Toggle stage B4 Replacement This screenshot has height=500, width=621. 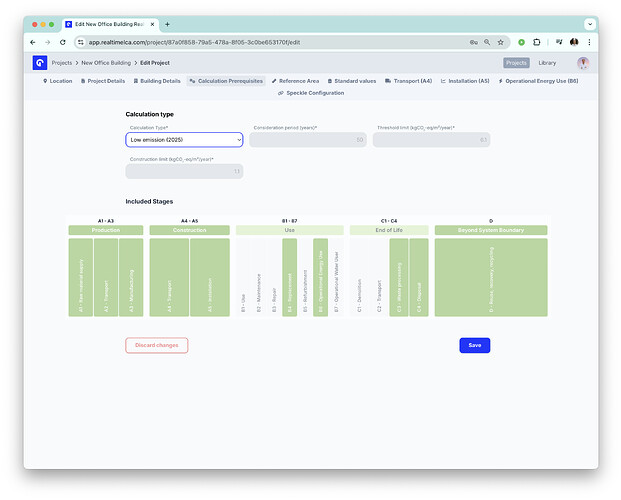[290, 277]
